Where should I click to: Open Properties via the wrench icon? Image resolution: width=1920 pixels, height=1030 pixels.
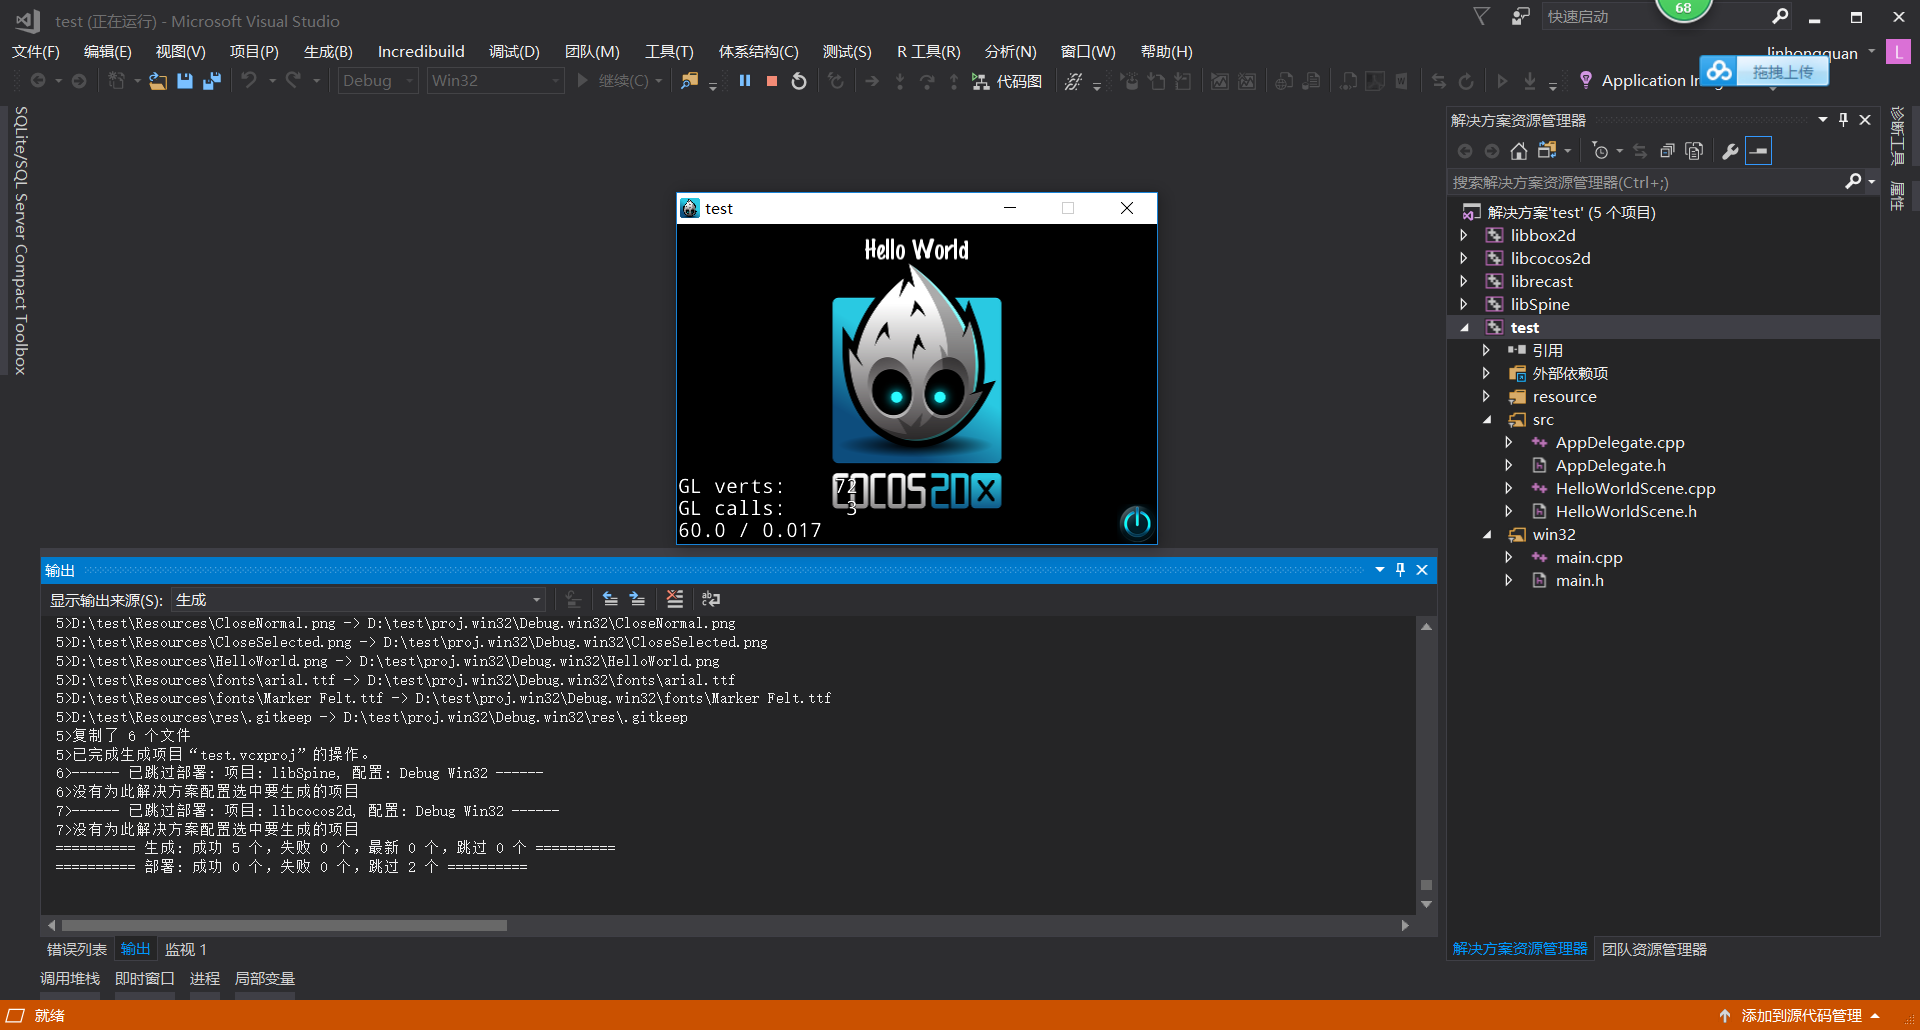(1730, 151)
